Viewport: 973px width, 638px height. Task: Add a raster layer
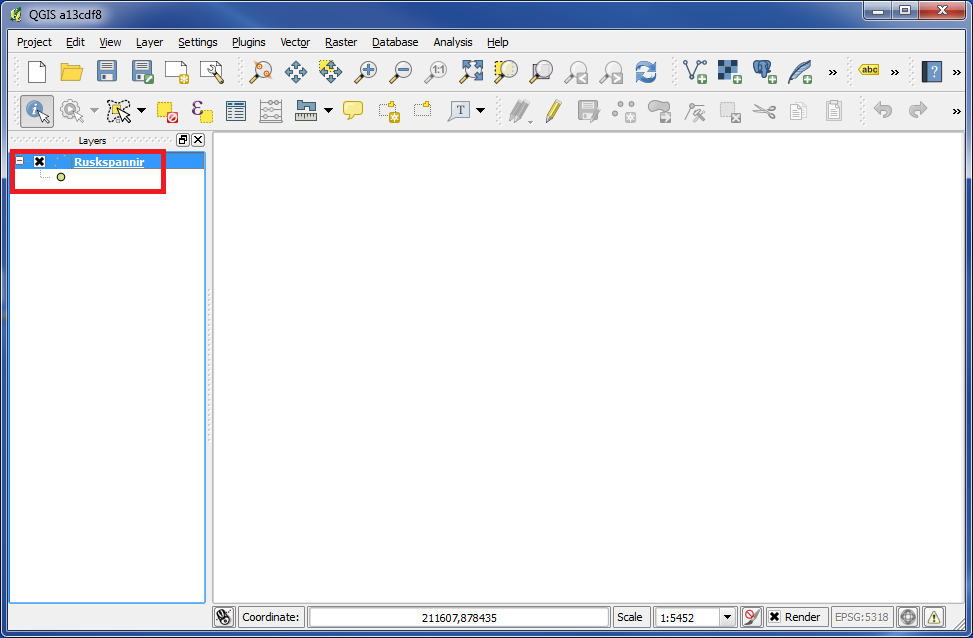(730, 72)
